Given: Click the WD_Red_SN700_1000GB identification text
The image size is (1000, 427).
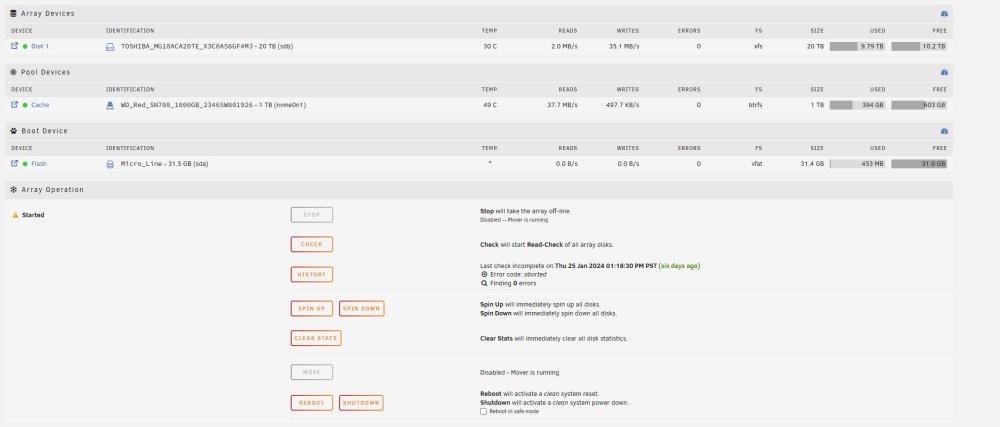Looking at the screenshot, I should click(x=214, y=105).
